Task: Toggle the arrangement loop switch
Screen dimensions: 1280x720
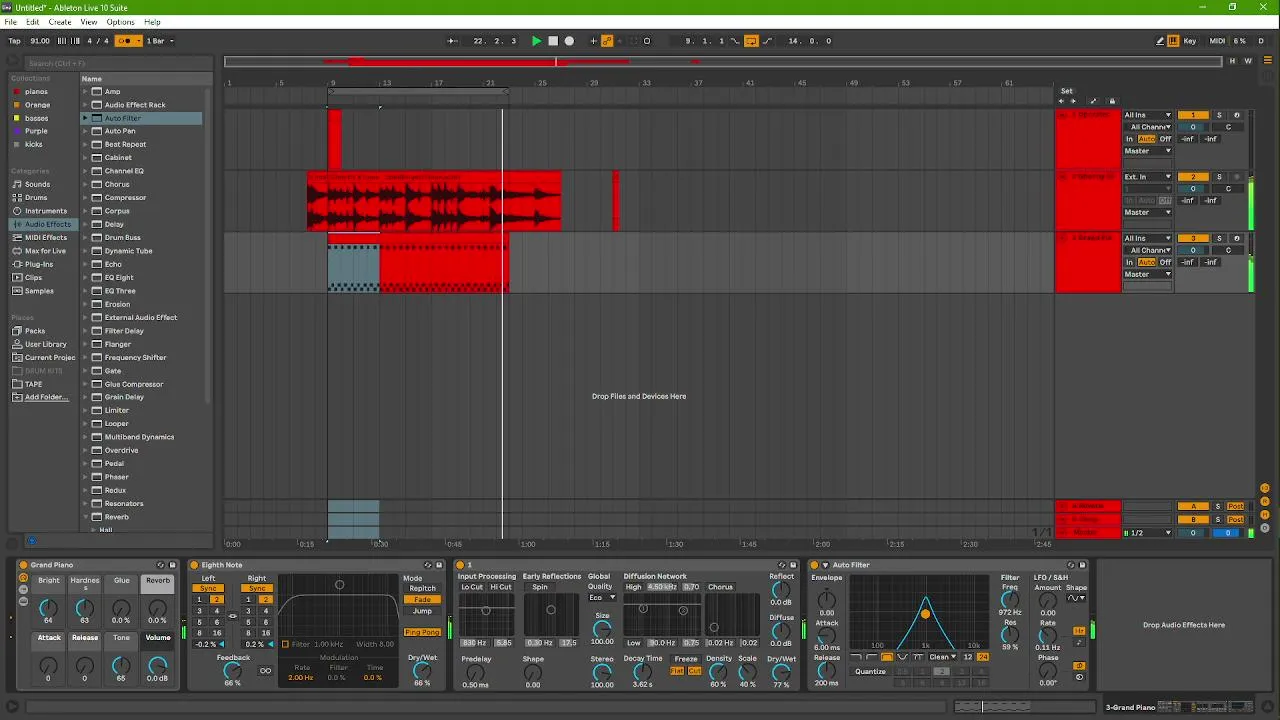Action: click(x=751, y=41)
